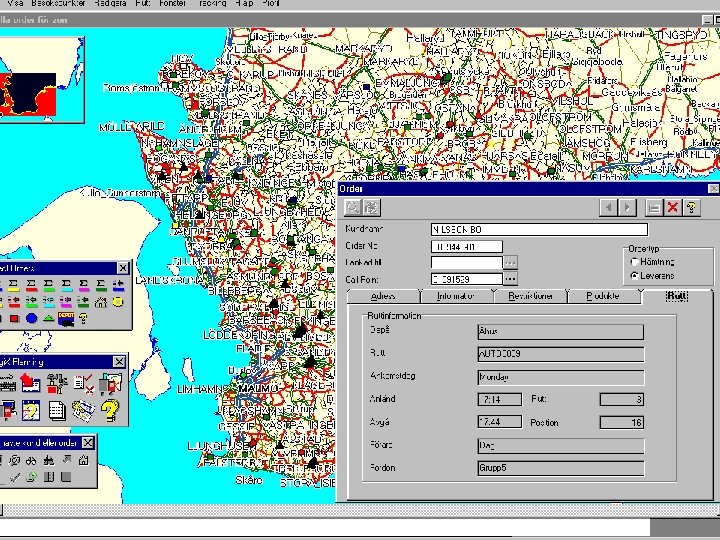
Task: Select the red arrows line tool
Action: coord(14,302)
